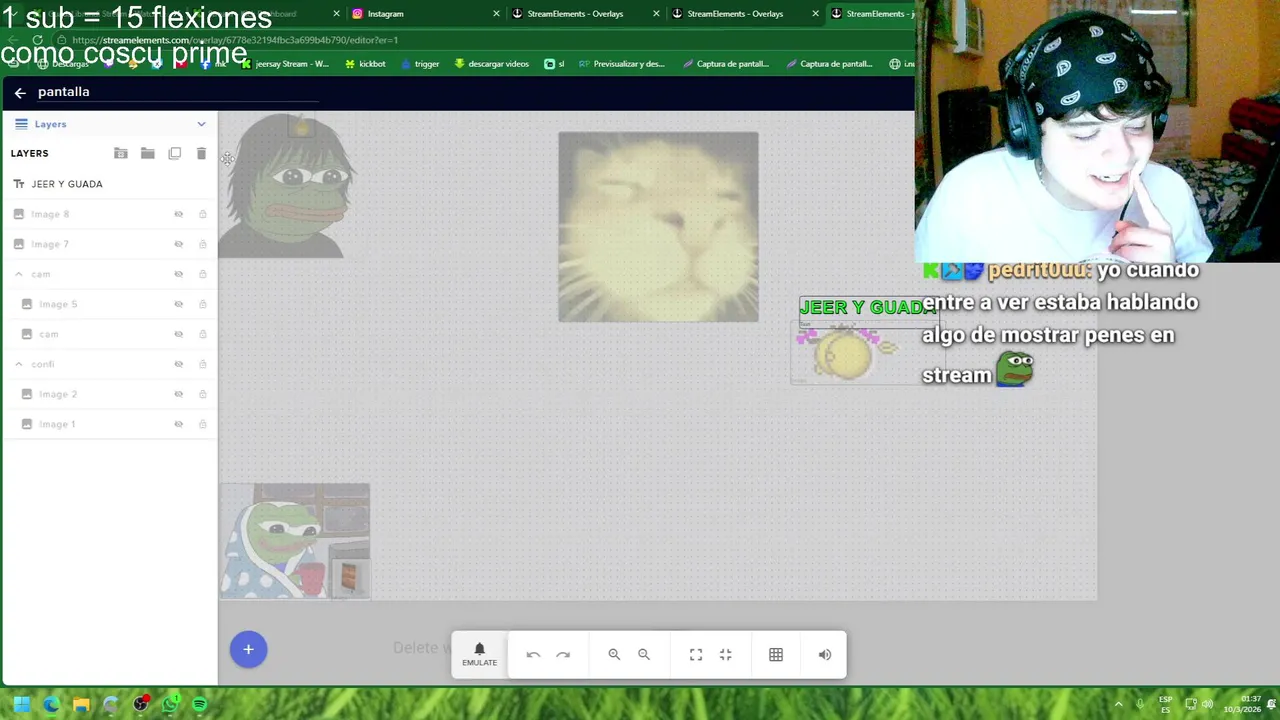1280x720 pixels.
Task: Collapse the Layers panel chevron
Action: coord(201,124)
